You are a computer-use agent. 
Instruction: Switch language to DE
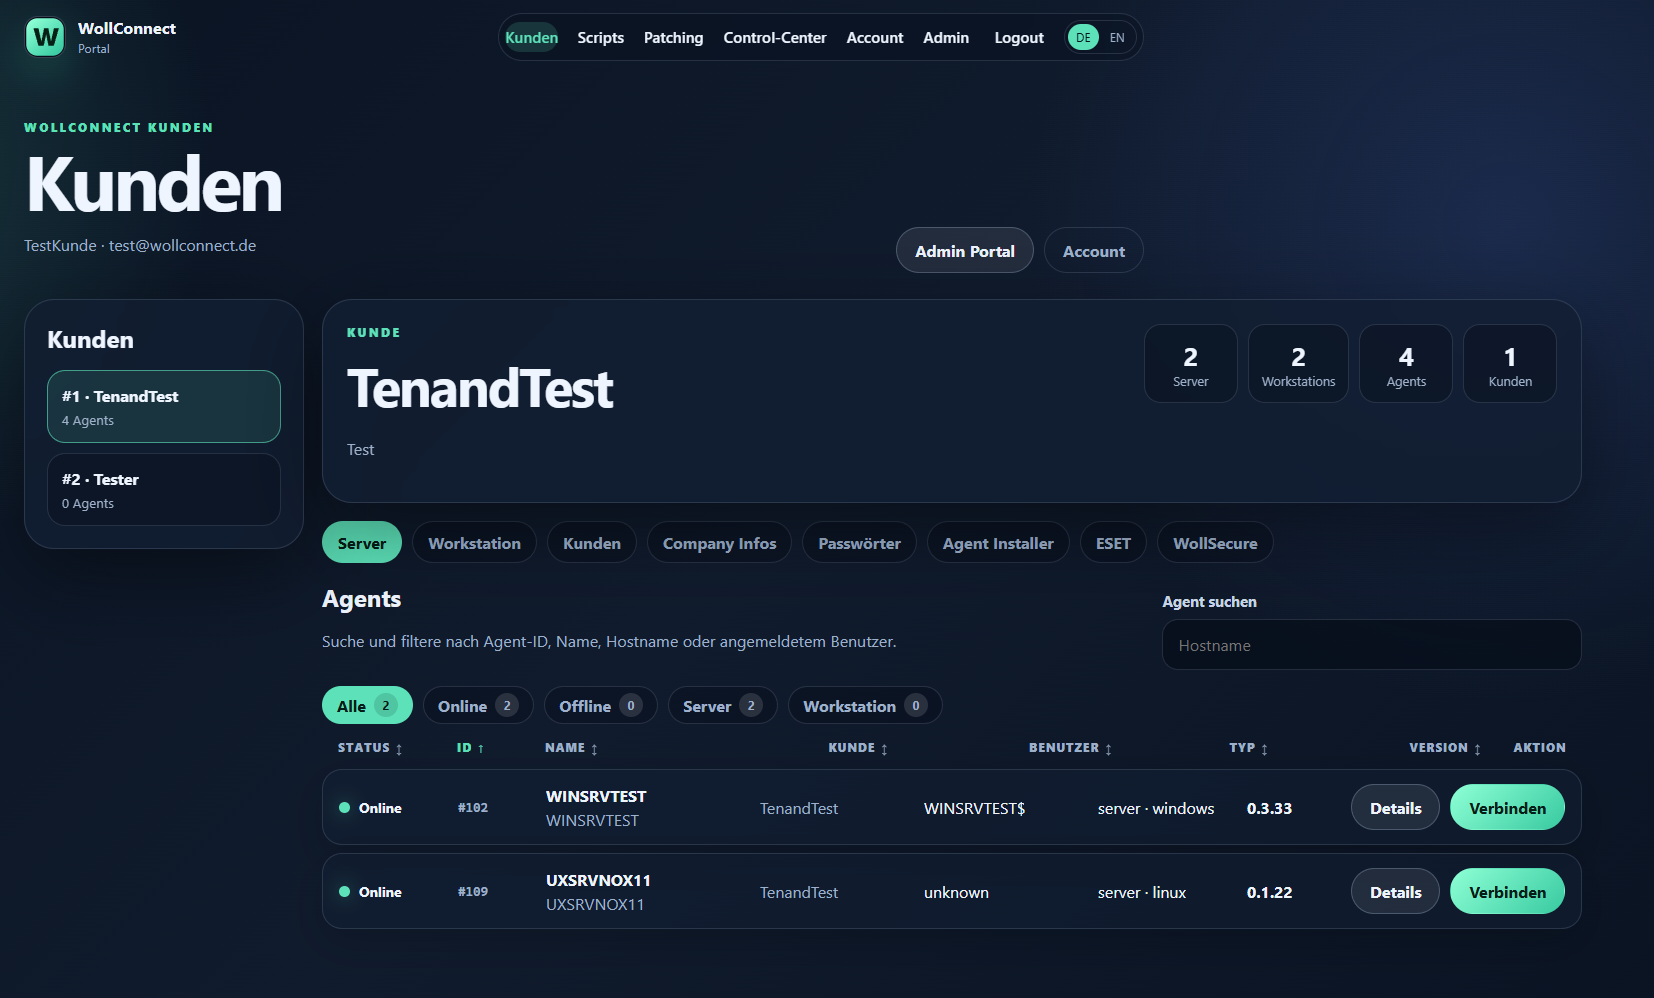tap(1083, 38)
